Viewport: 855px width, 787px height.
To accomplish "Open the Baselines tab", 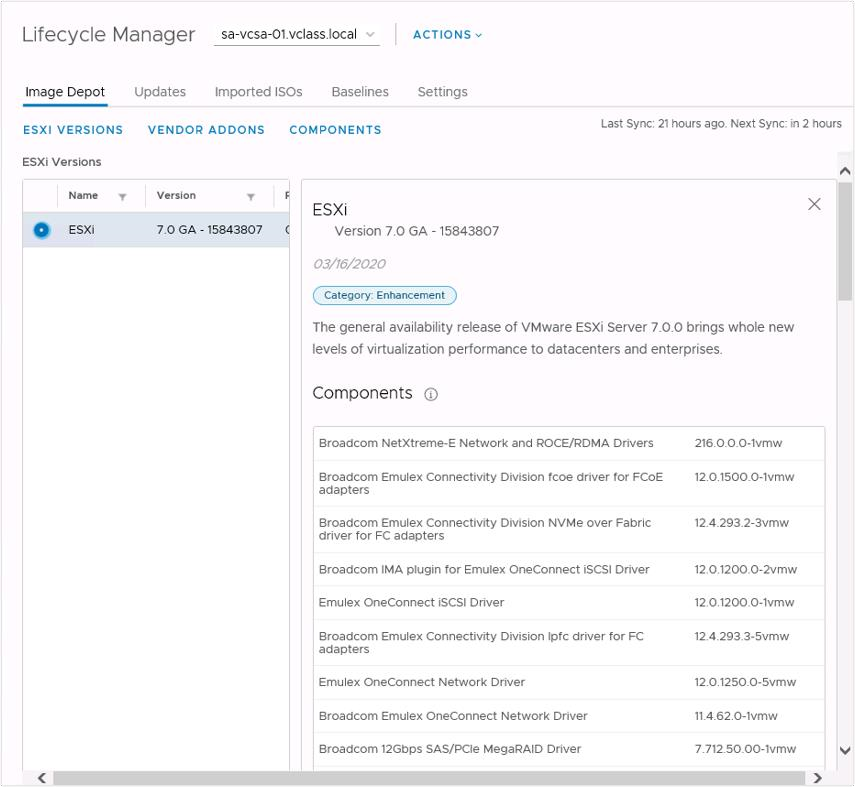I will pos(360,92).
